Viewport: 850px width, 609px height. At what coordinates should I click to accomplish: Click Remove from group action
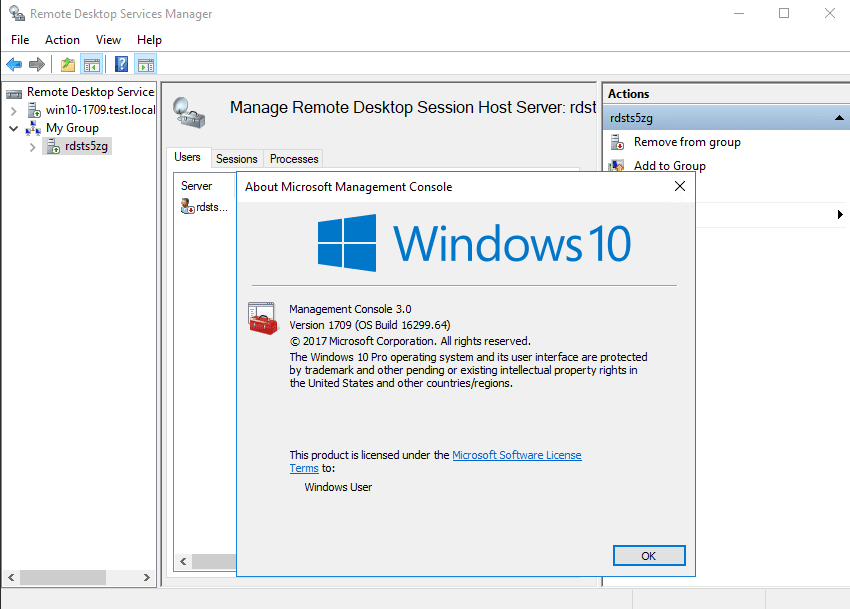(687, 142)
